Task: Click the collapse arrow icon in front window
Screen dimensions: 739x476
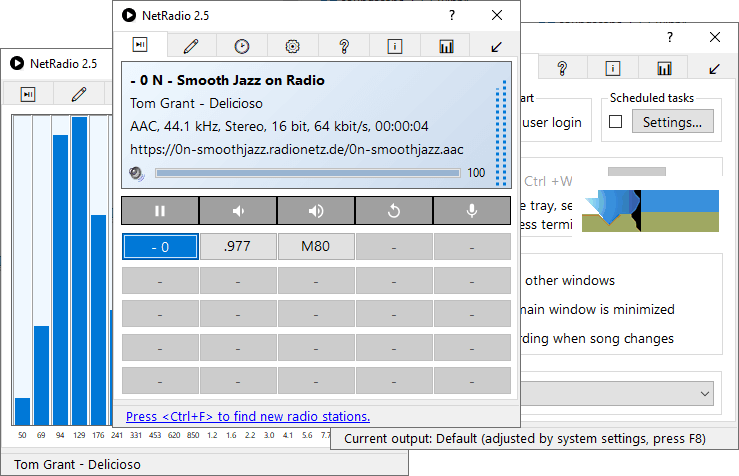Action: (496, 47)
